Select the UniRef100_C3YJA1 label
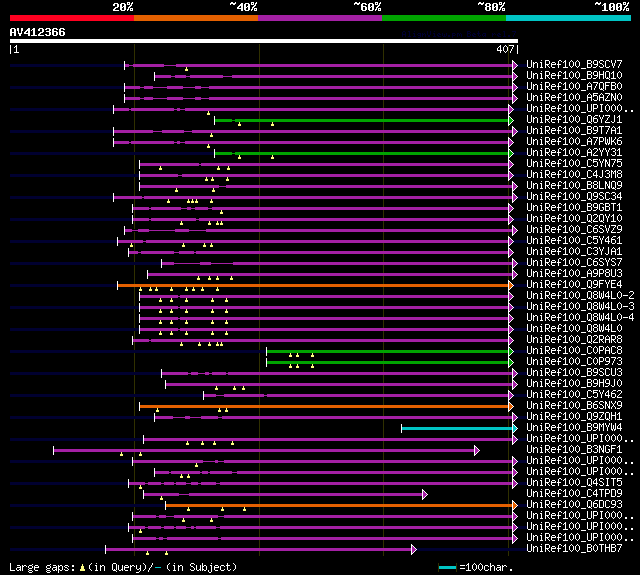 point(574,251)
